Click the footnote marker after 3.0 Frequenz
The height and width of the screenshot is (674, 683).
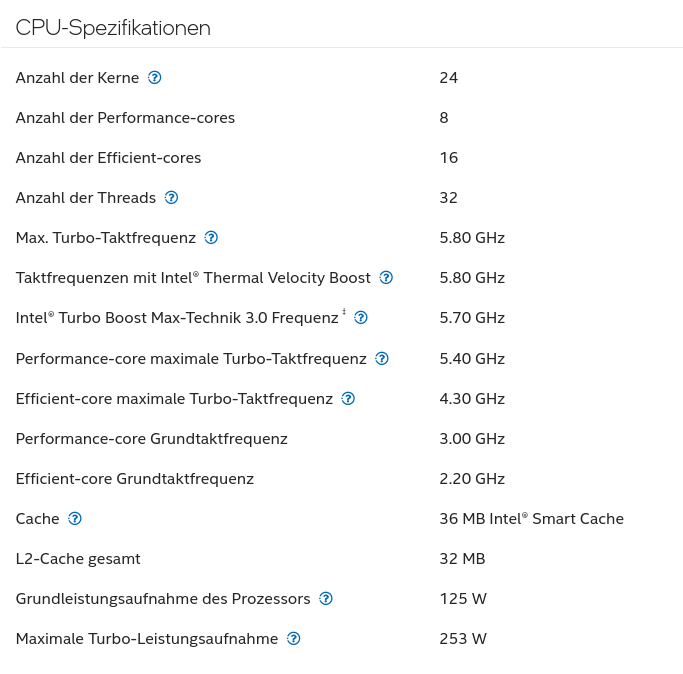click(x=344, y=313)
